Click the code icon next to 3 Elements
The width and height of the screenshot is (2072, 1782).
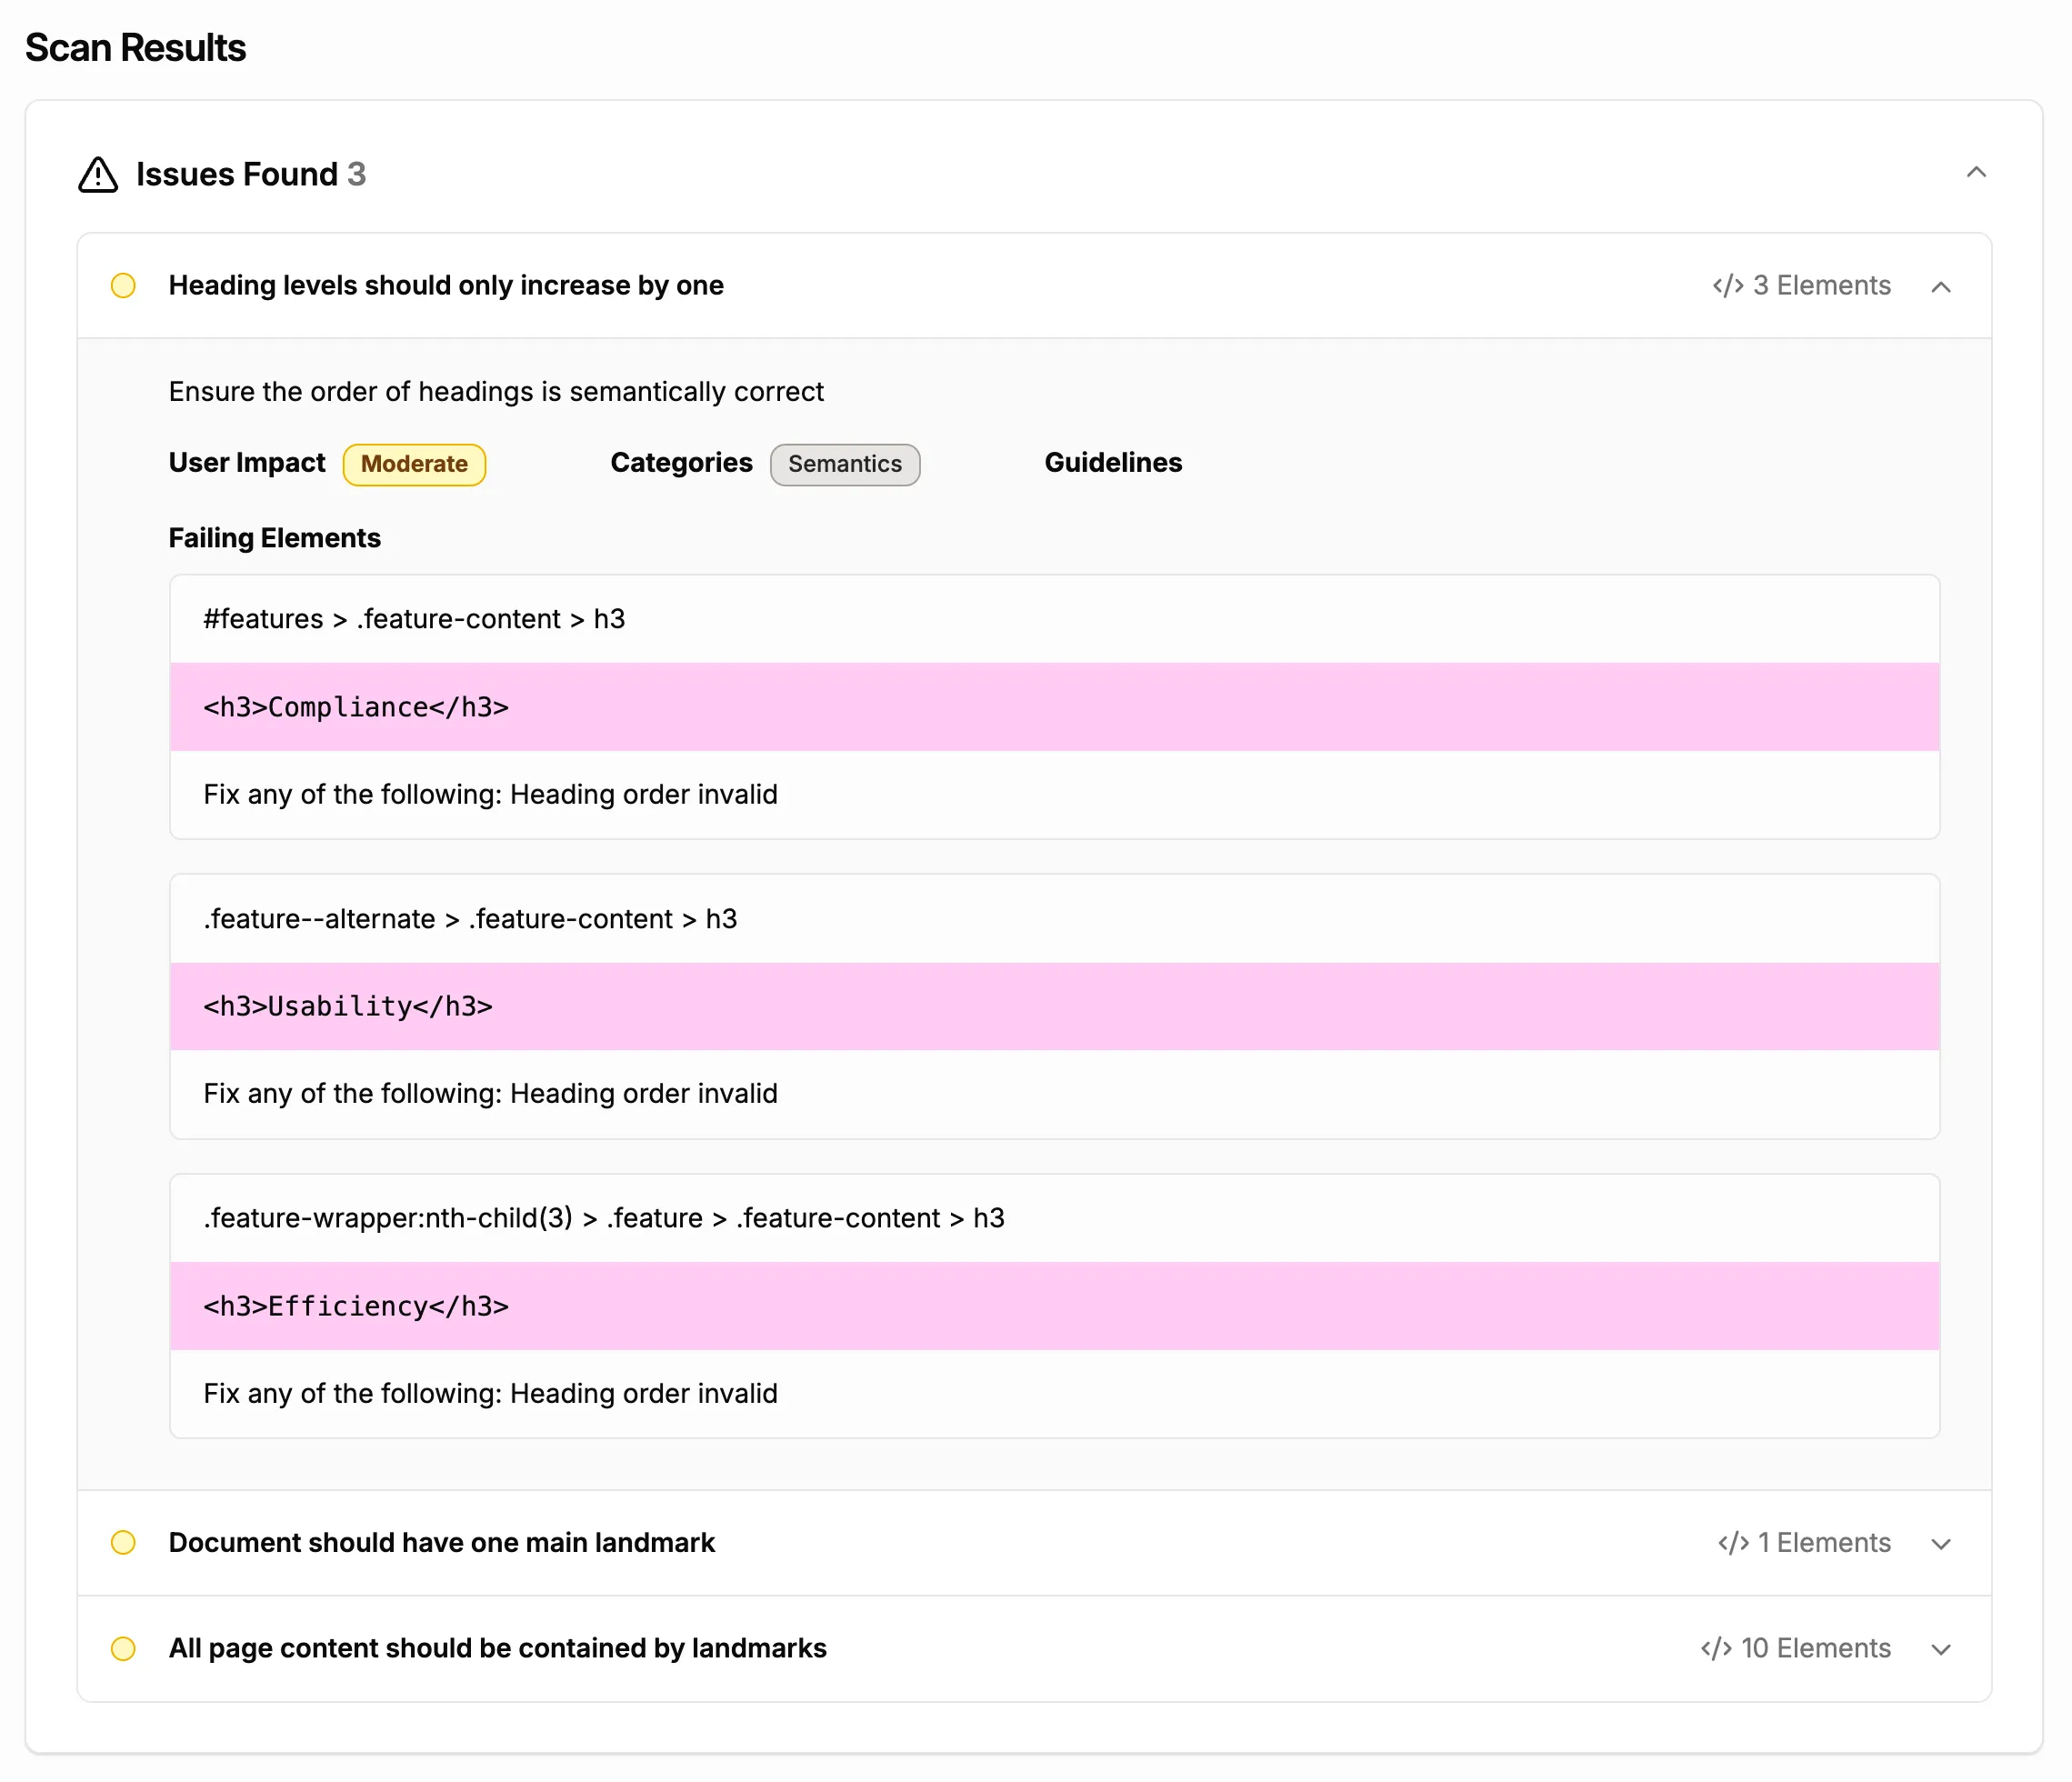(1728, 286)
